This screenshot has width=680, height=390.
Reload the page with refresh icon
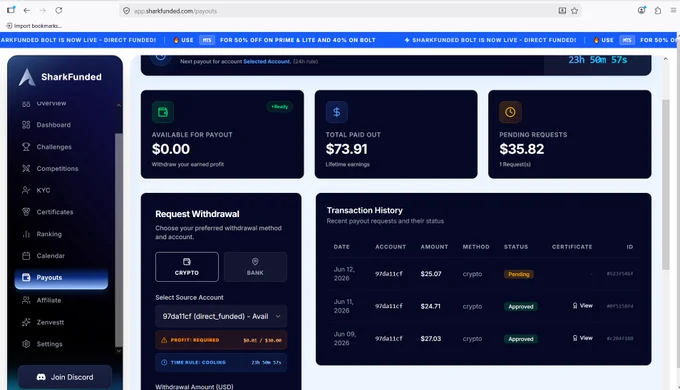tap(59, 10)
